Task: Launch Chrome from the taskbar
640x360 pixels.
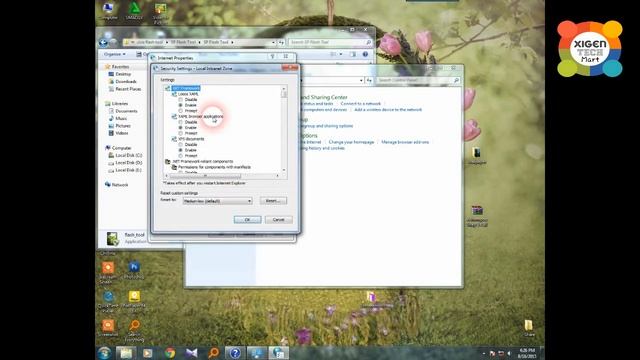Action: pyautogui.click(x=170, y=353)
